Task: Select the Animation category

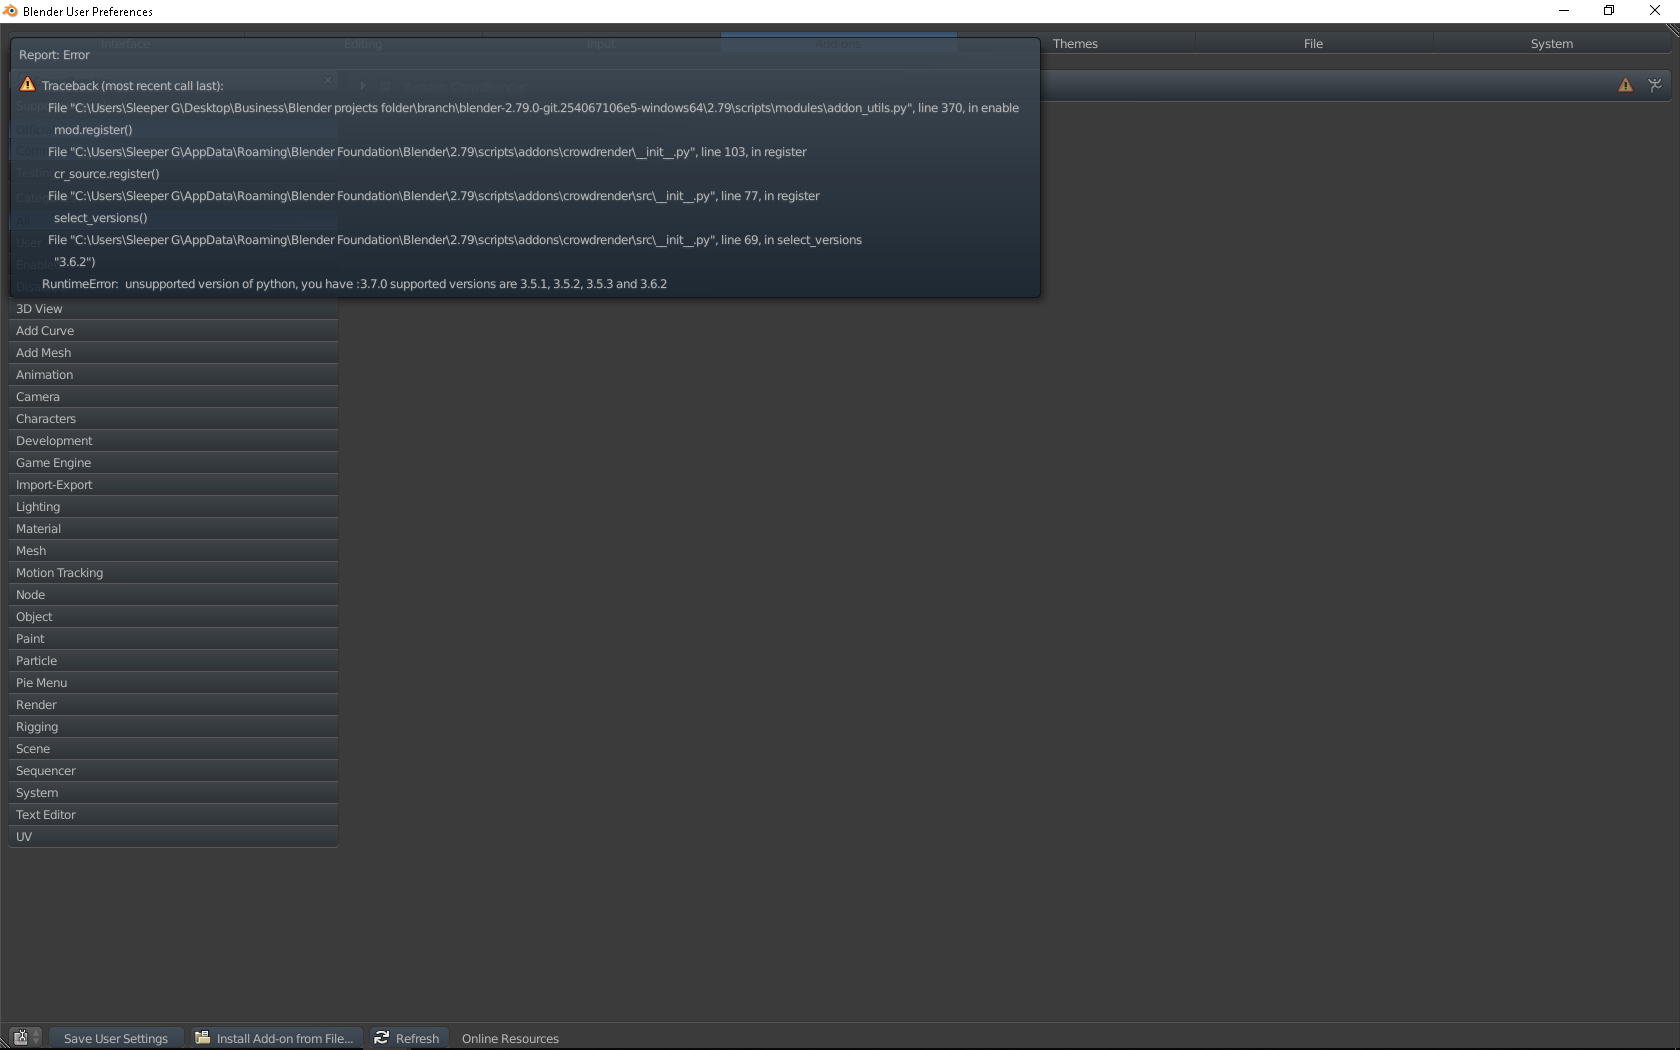Action: click(174, 375)
